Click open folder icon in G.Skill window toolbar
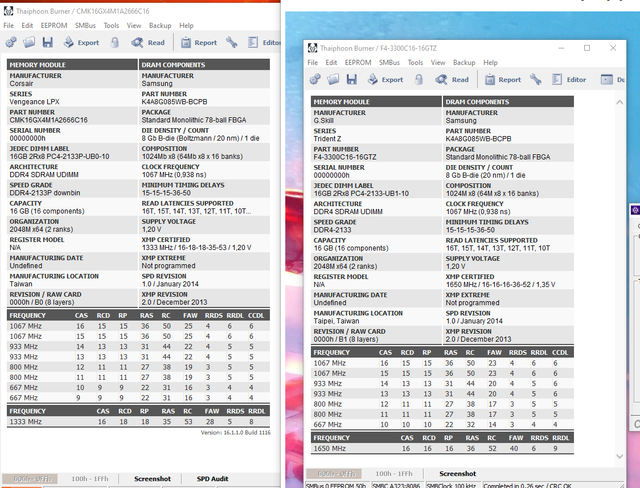 point(333,80)
